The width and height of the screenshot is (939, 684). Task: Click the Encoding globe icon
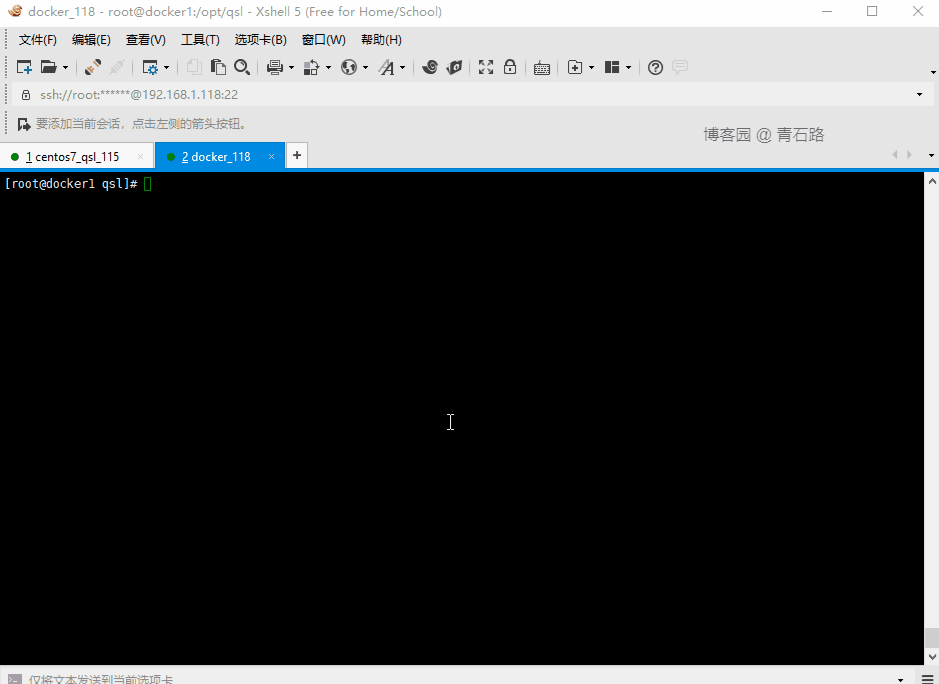349,67
